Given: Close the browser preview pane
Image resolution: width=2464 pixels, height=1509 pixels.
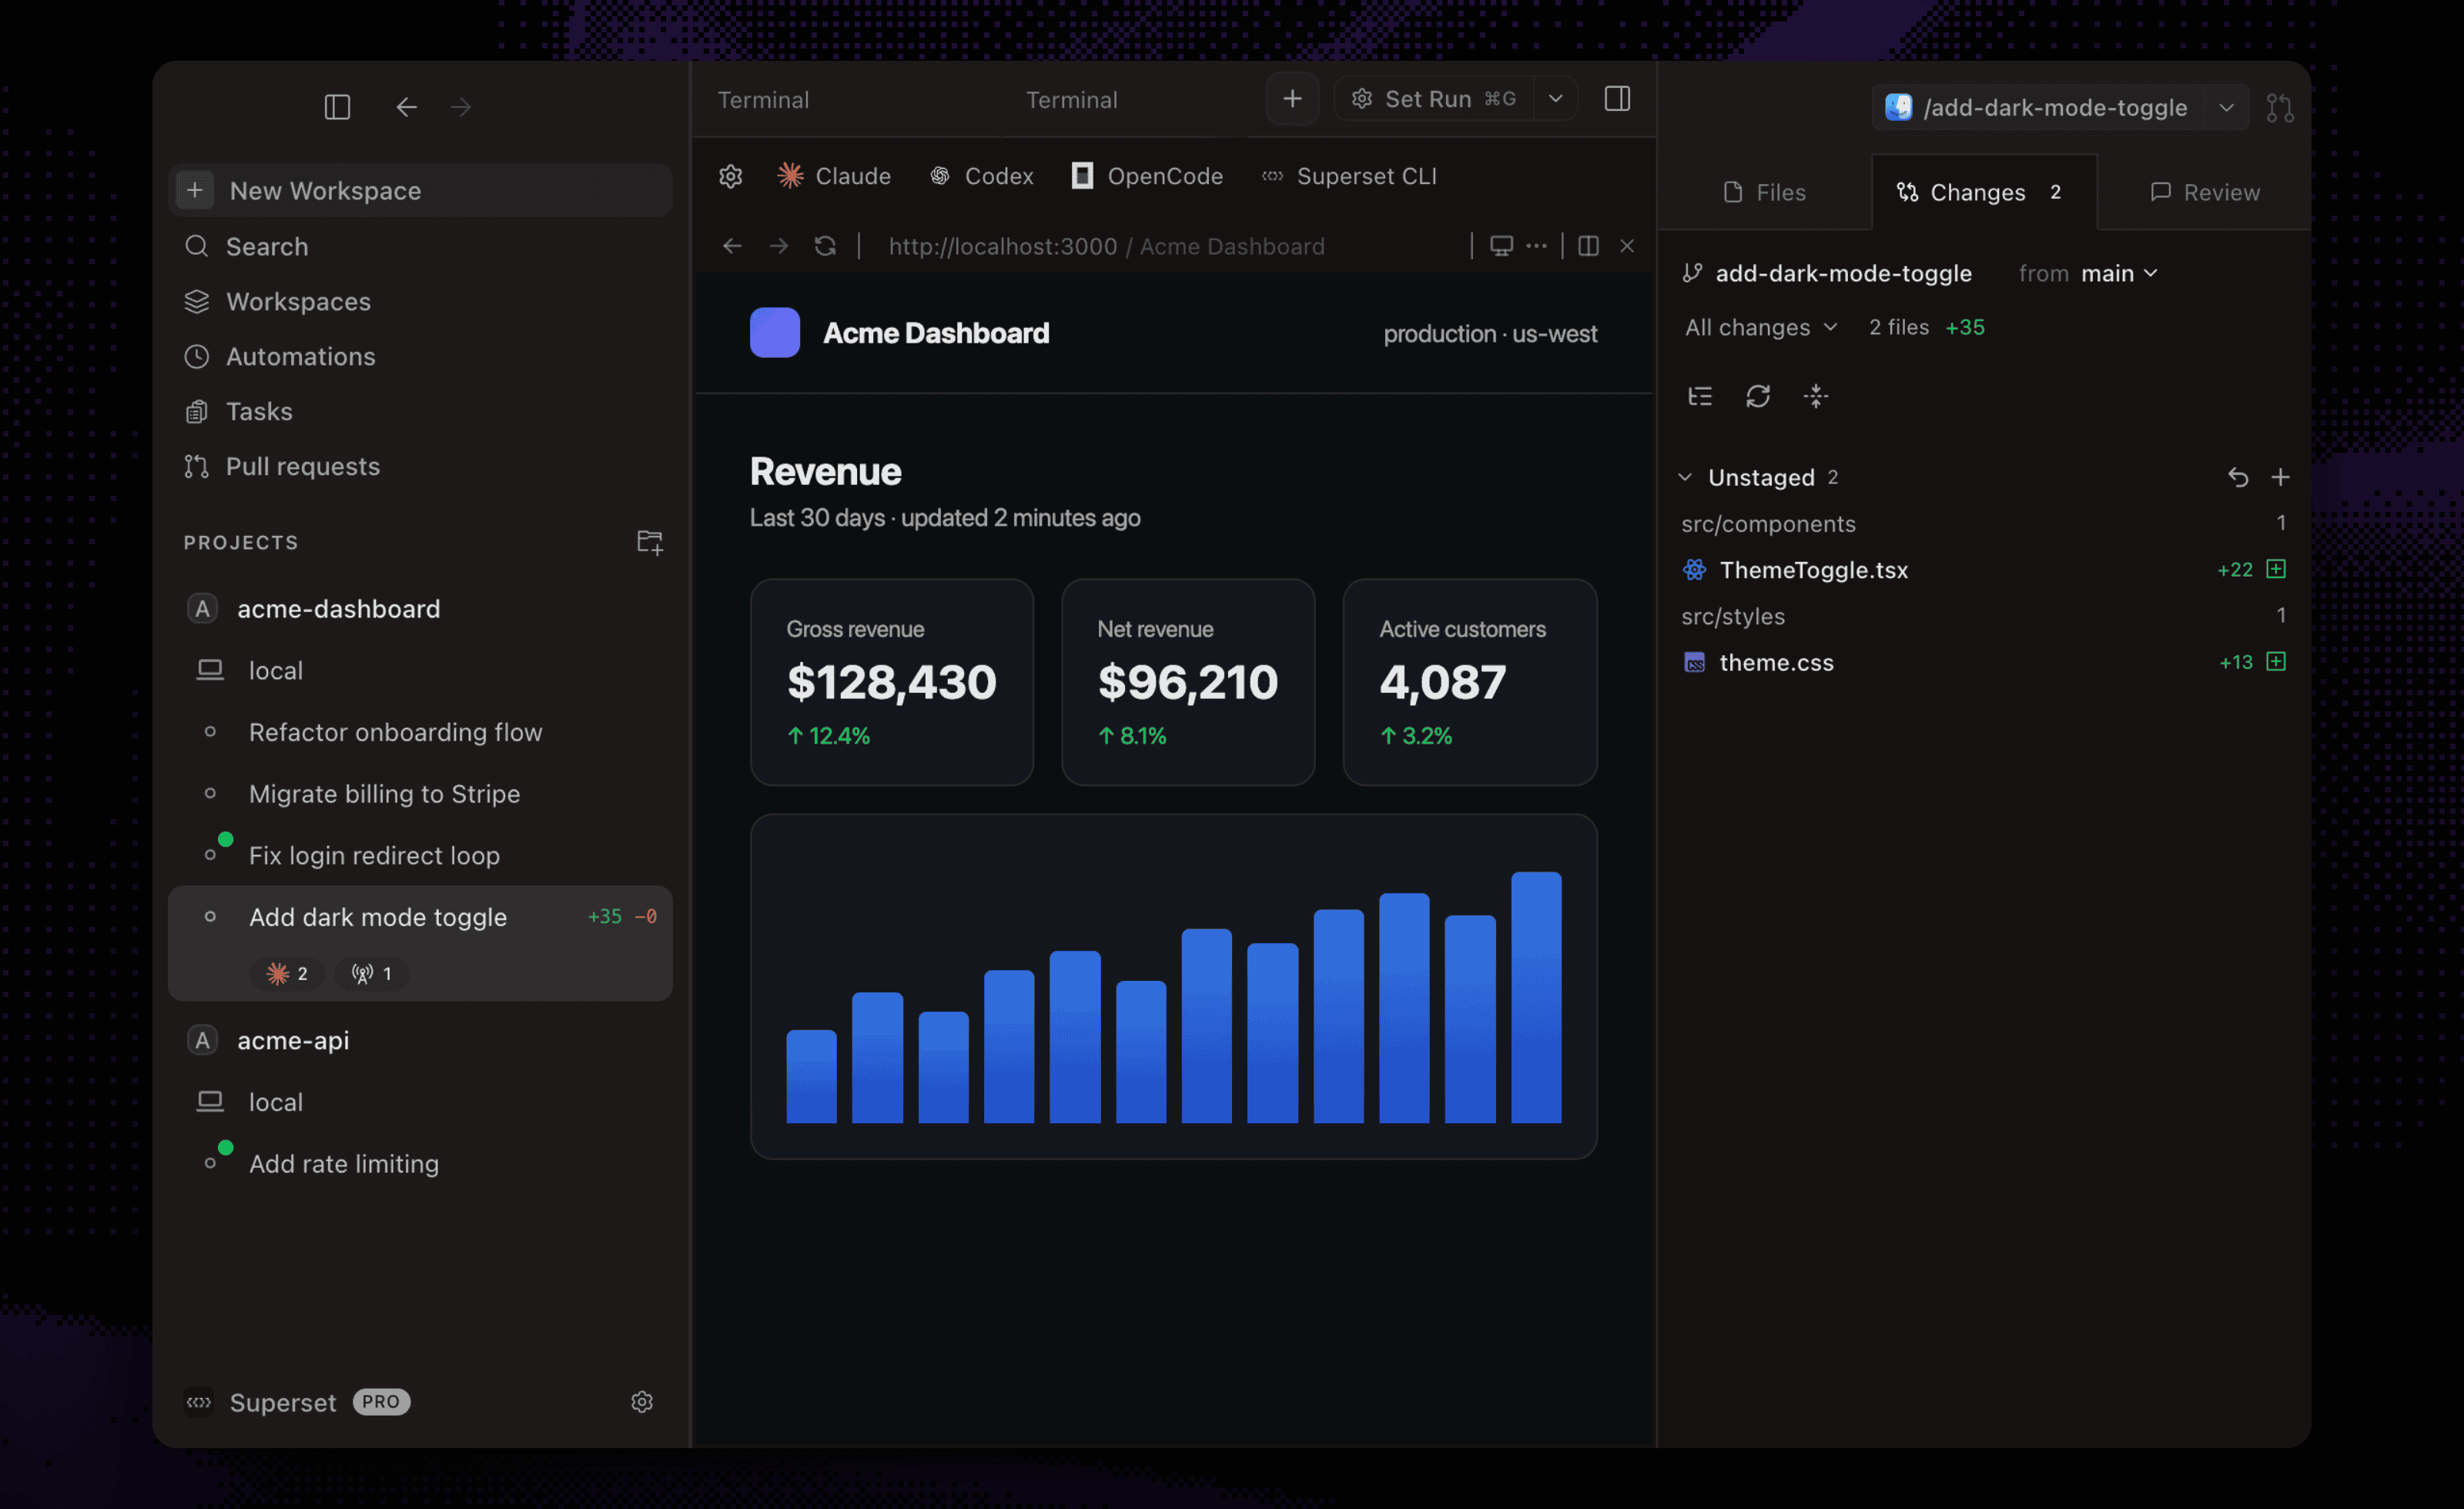Looking at the screenshot, I should pyautogui.click(x=1627, y=246).
